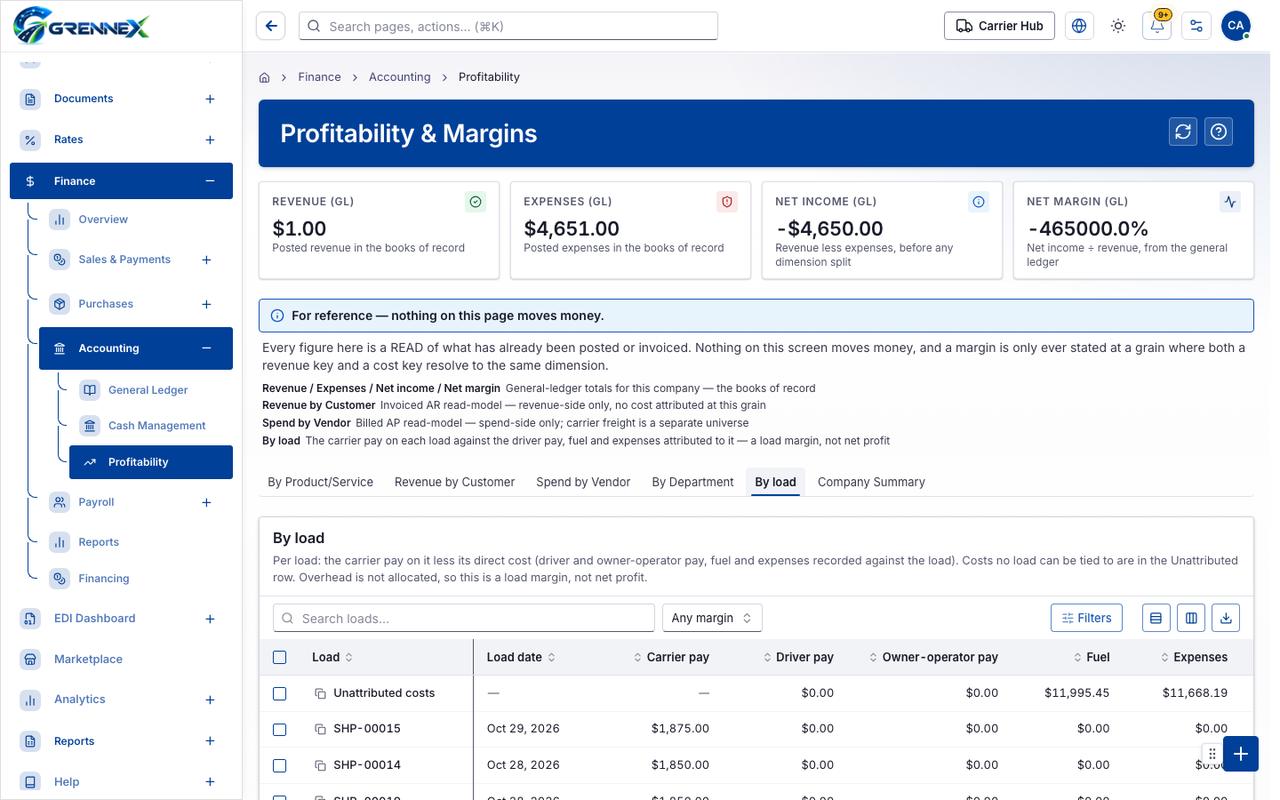
Task: Open notifications bell icon
Action: 1157,26
